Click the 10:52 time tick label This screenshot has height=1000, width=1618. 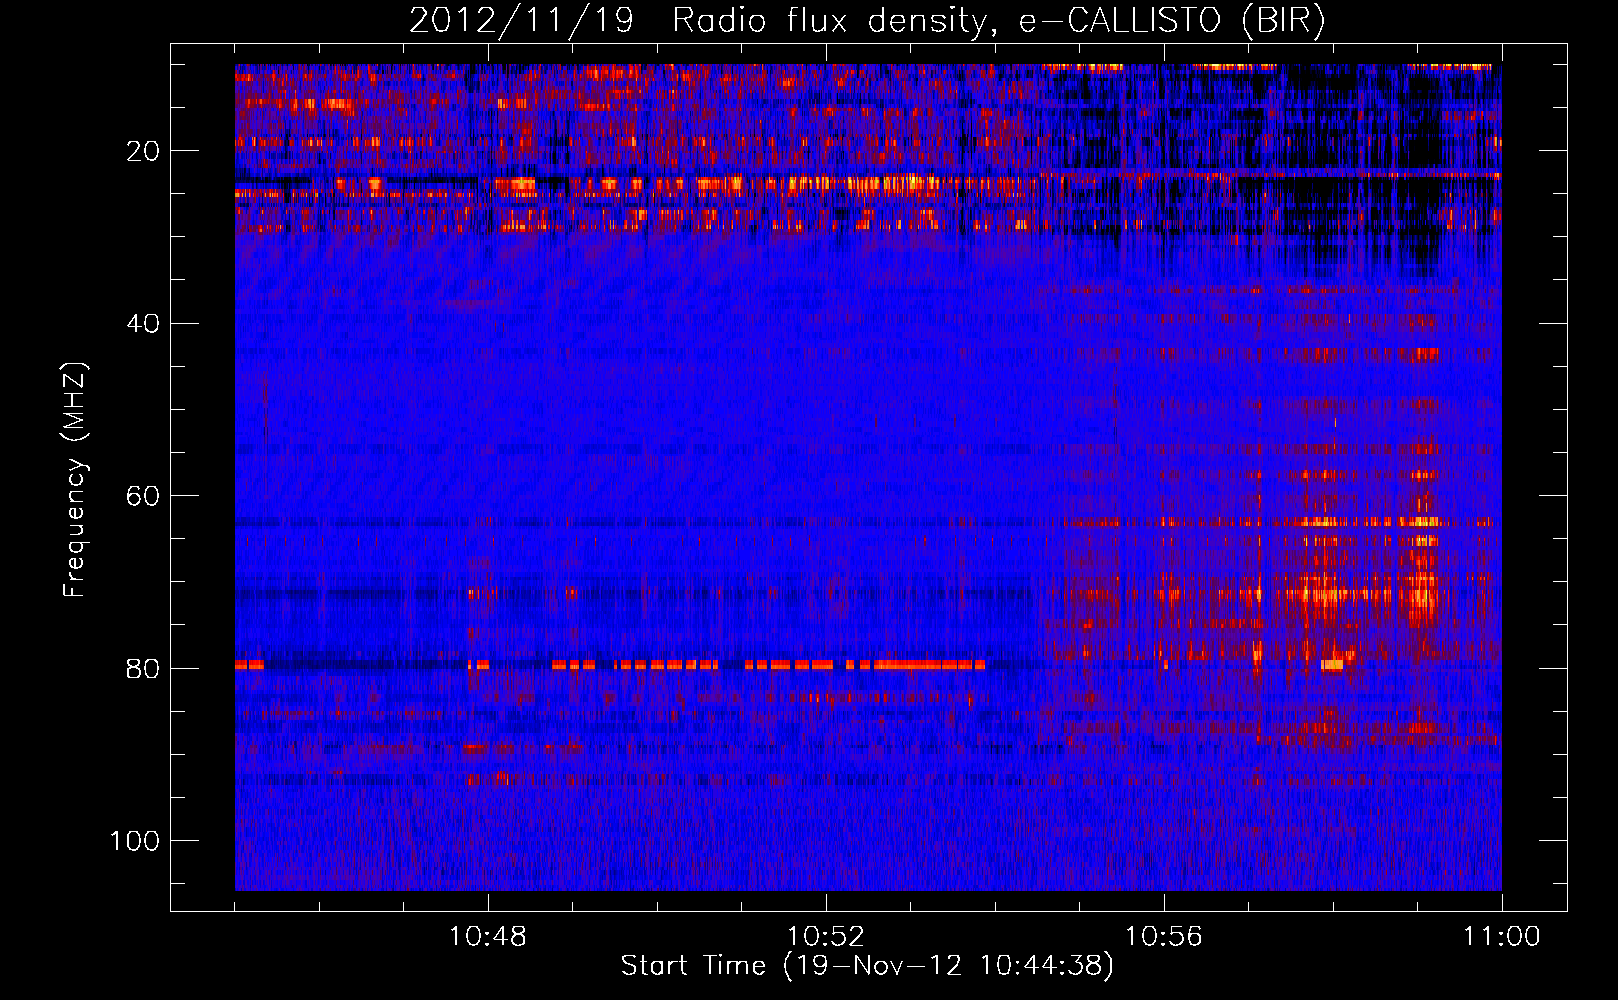coord(826,937)
